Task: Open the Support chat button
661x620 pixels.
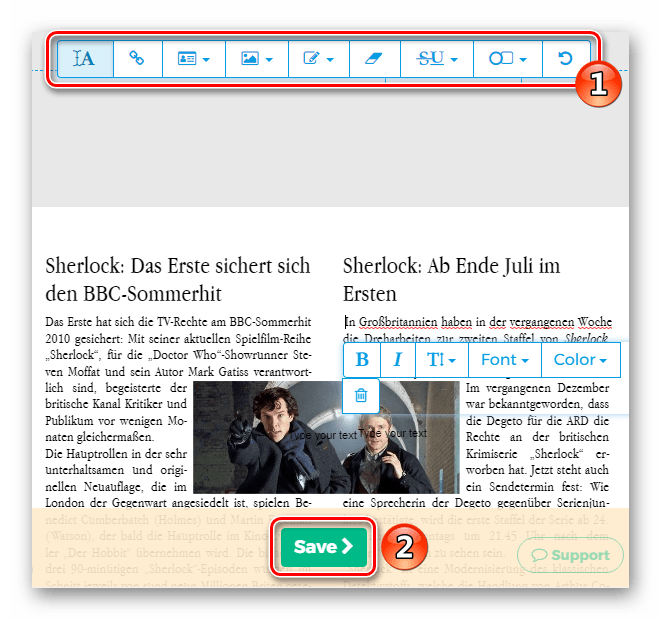Action: click(570, 555)
